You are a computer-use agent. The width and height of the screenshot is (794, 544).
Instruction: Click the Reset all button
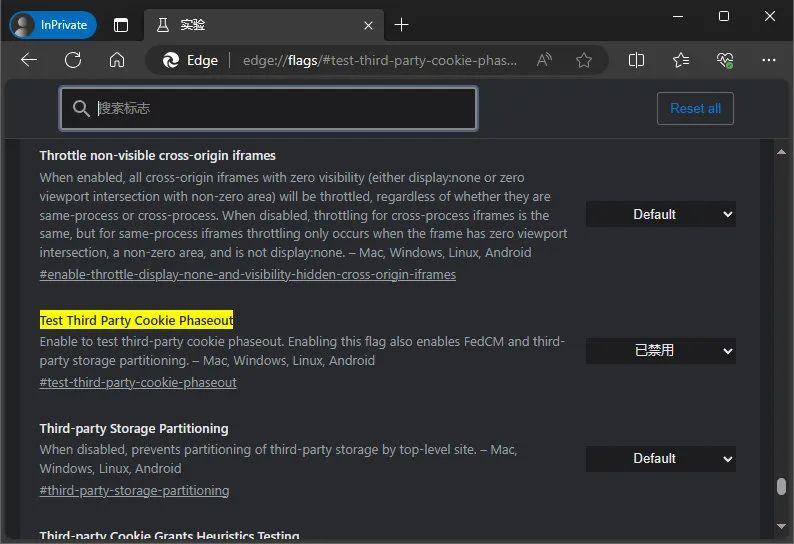(x=695, y=108)
